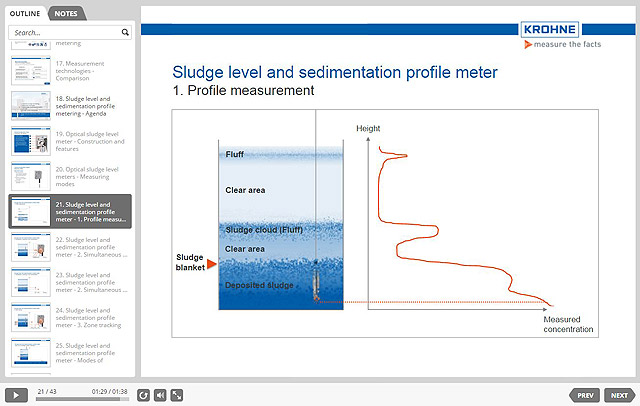640x406 pixels.
Task: Click the 'Deposited sludge' label in diagram
Action: point(259,285)
